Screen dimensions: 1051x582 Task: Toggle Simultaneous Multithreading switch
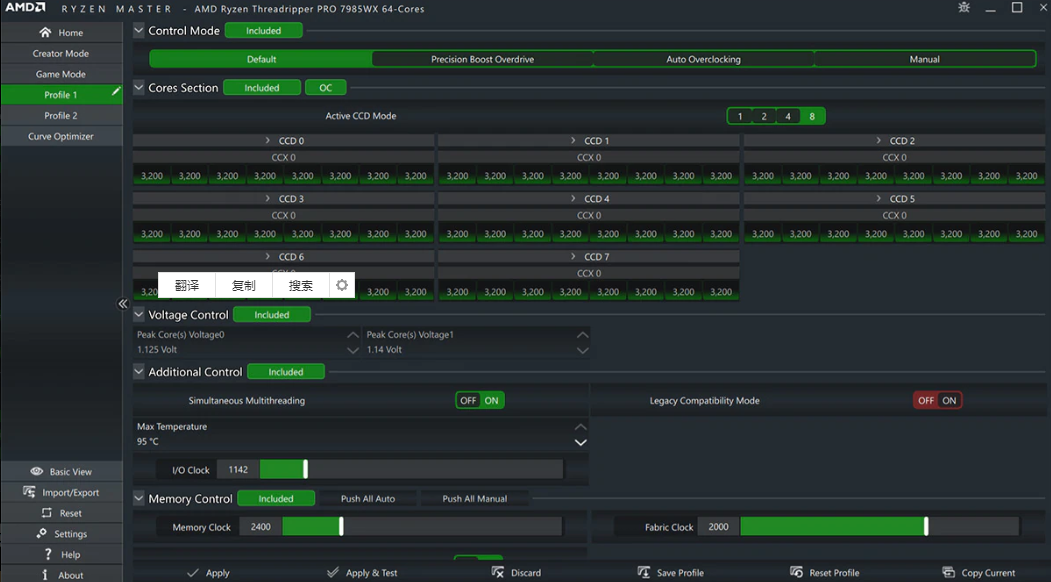coord(480,400)
